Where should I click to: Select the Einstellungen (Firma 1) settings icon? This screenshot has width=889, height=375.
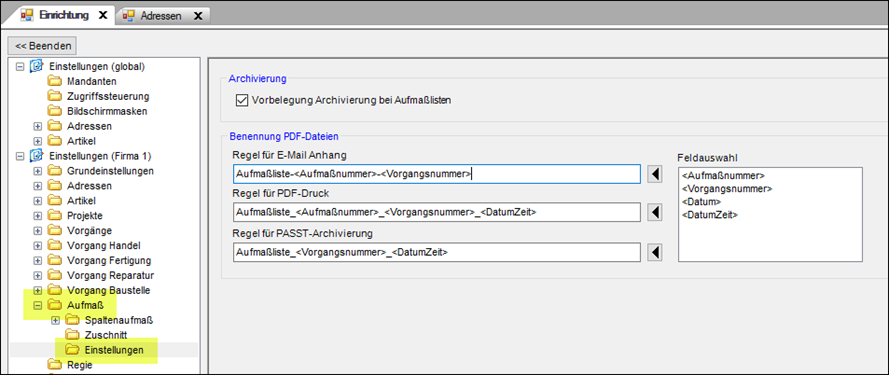(x=36, y=155)
